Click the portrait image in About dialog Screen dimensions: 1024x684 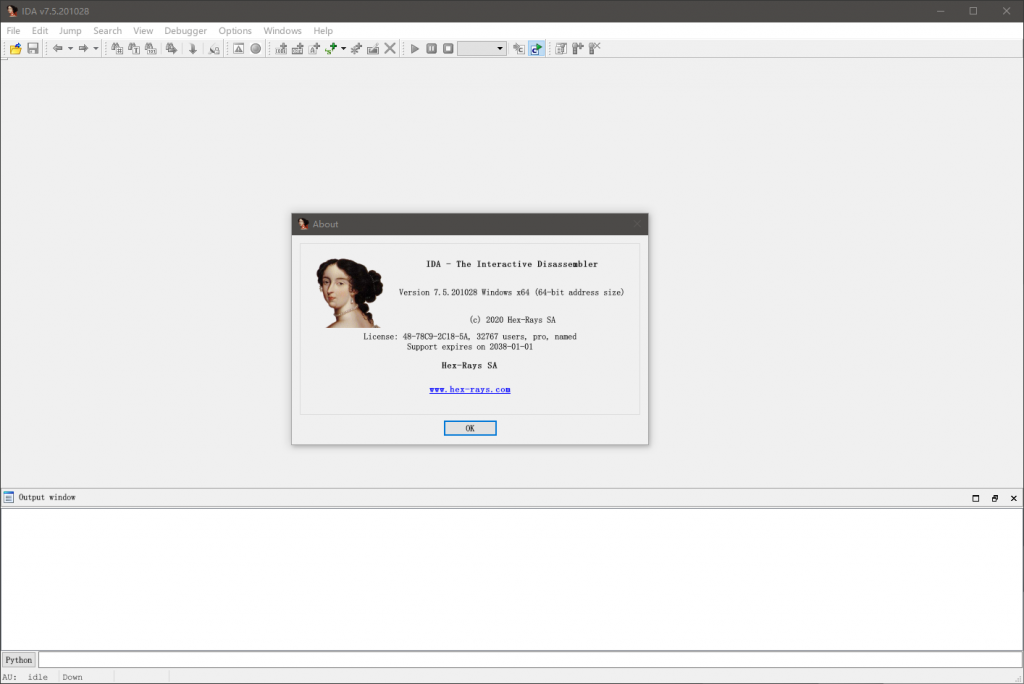(x=349, y=292)
